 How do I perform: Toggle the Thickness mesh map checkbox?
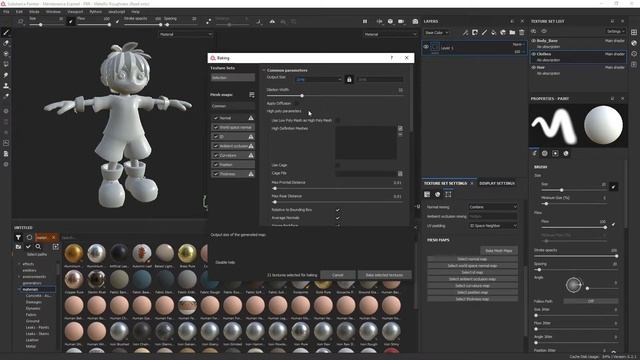point(216,174)
